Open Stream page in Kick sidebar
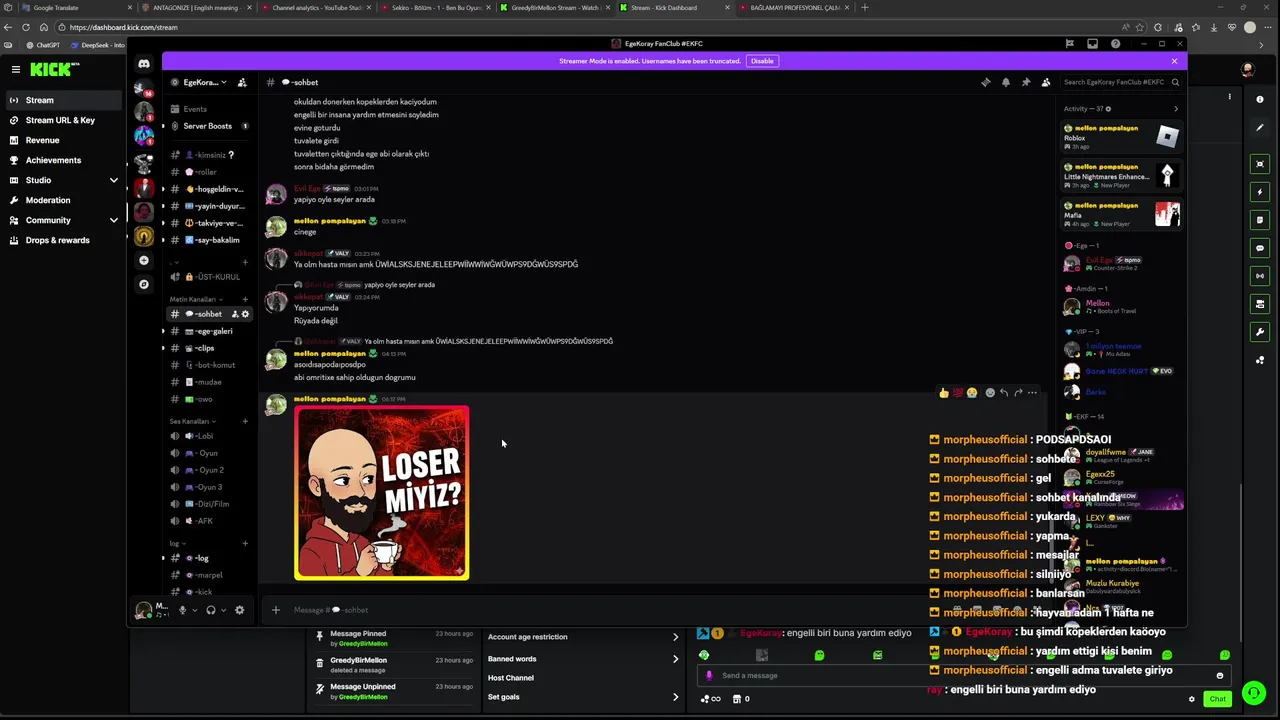The image size is (1280, 720). 62,100
